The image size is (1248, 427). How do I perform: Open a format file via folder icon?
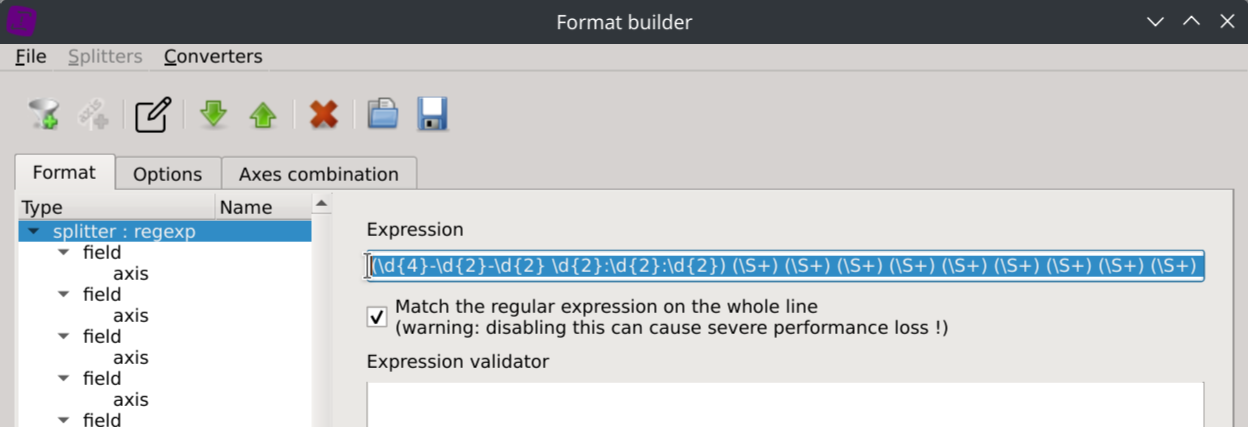tap(382, 114)
